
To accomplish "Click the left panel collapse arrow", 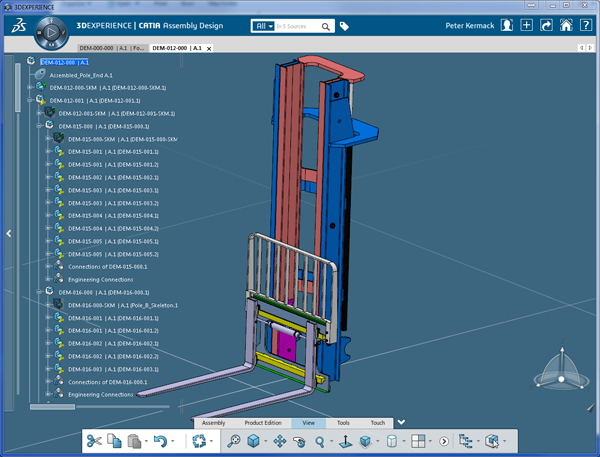I will (x=9, y=233).
